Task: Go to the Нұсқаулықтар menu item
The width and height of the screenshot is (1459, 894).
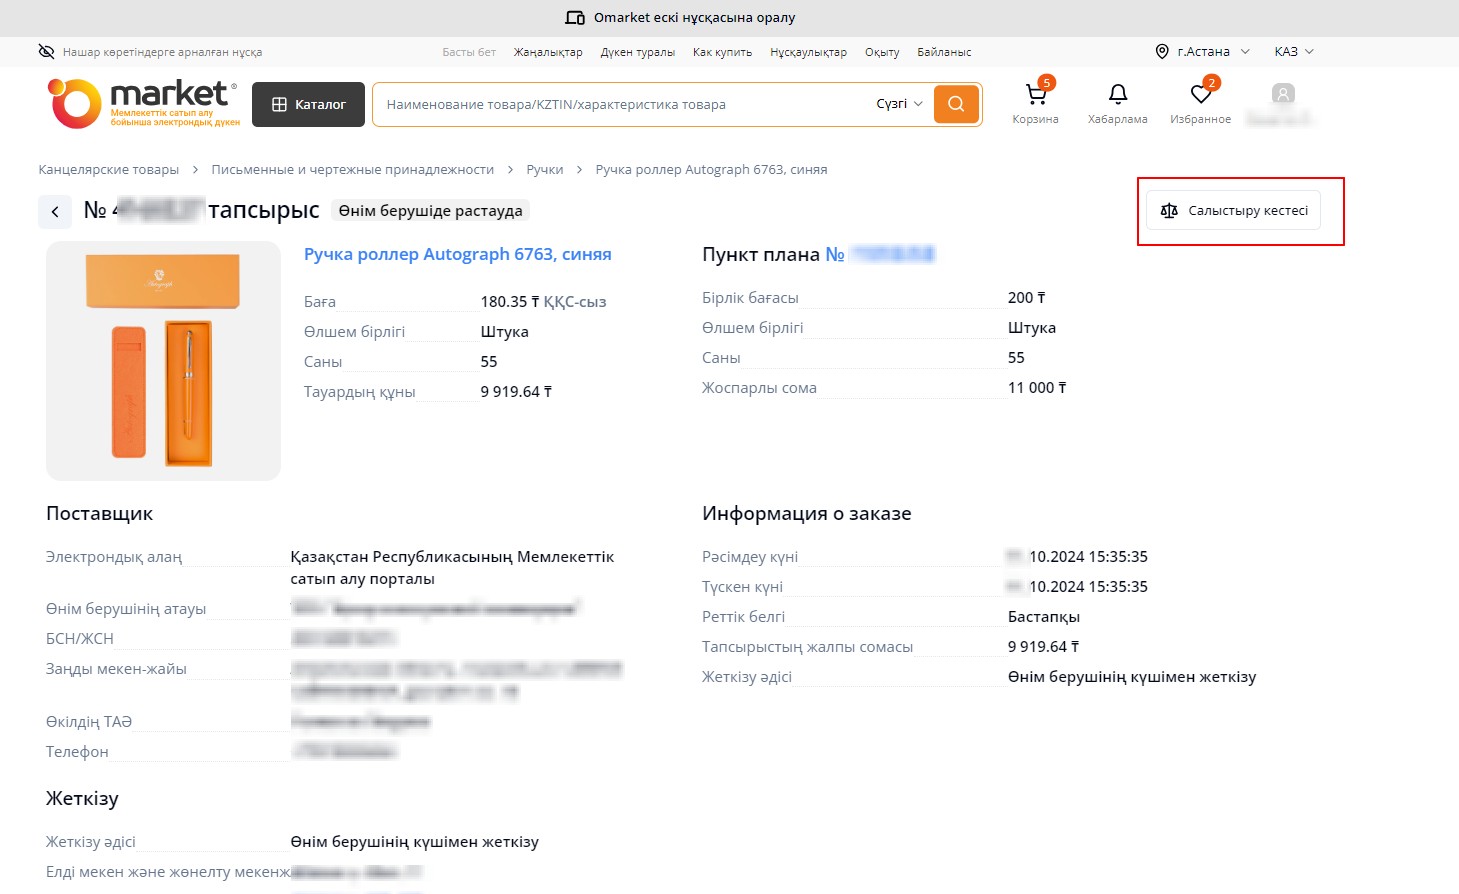Action: coord(808,52)
